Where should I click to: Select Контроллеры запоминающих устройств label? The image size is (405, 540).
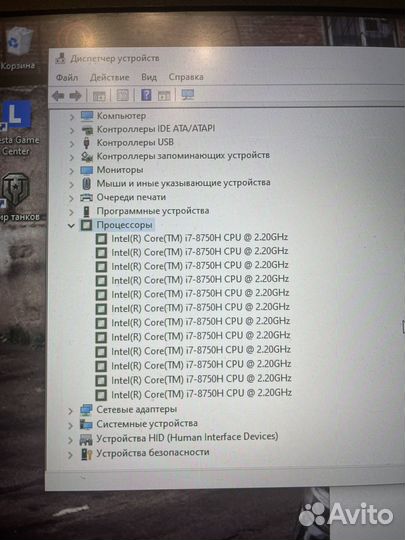tap(183, 156)
